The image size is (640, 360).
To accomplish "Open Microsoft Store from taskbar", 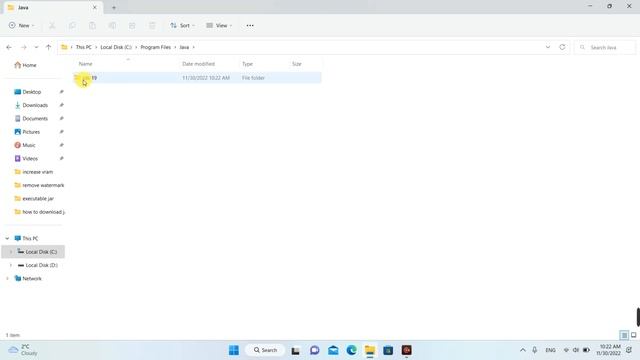I will tap(388, 350).
